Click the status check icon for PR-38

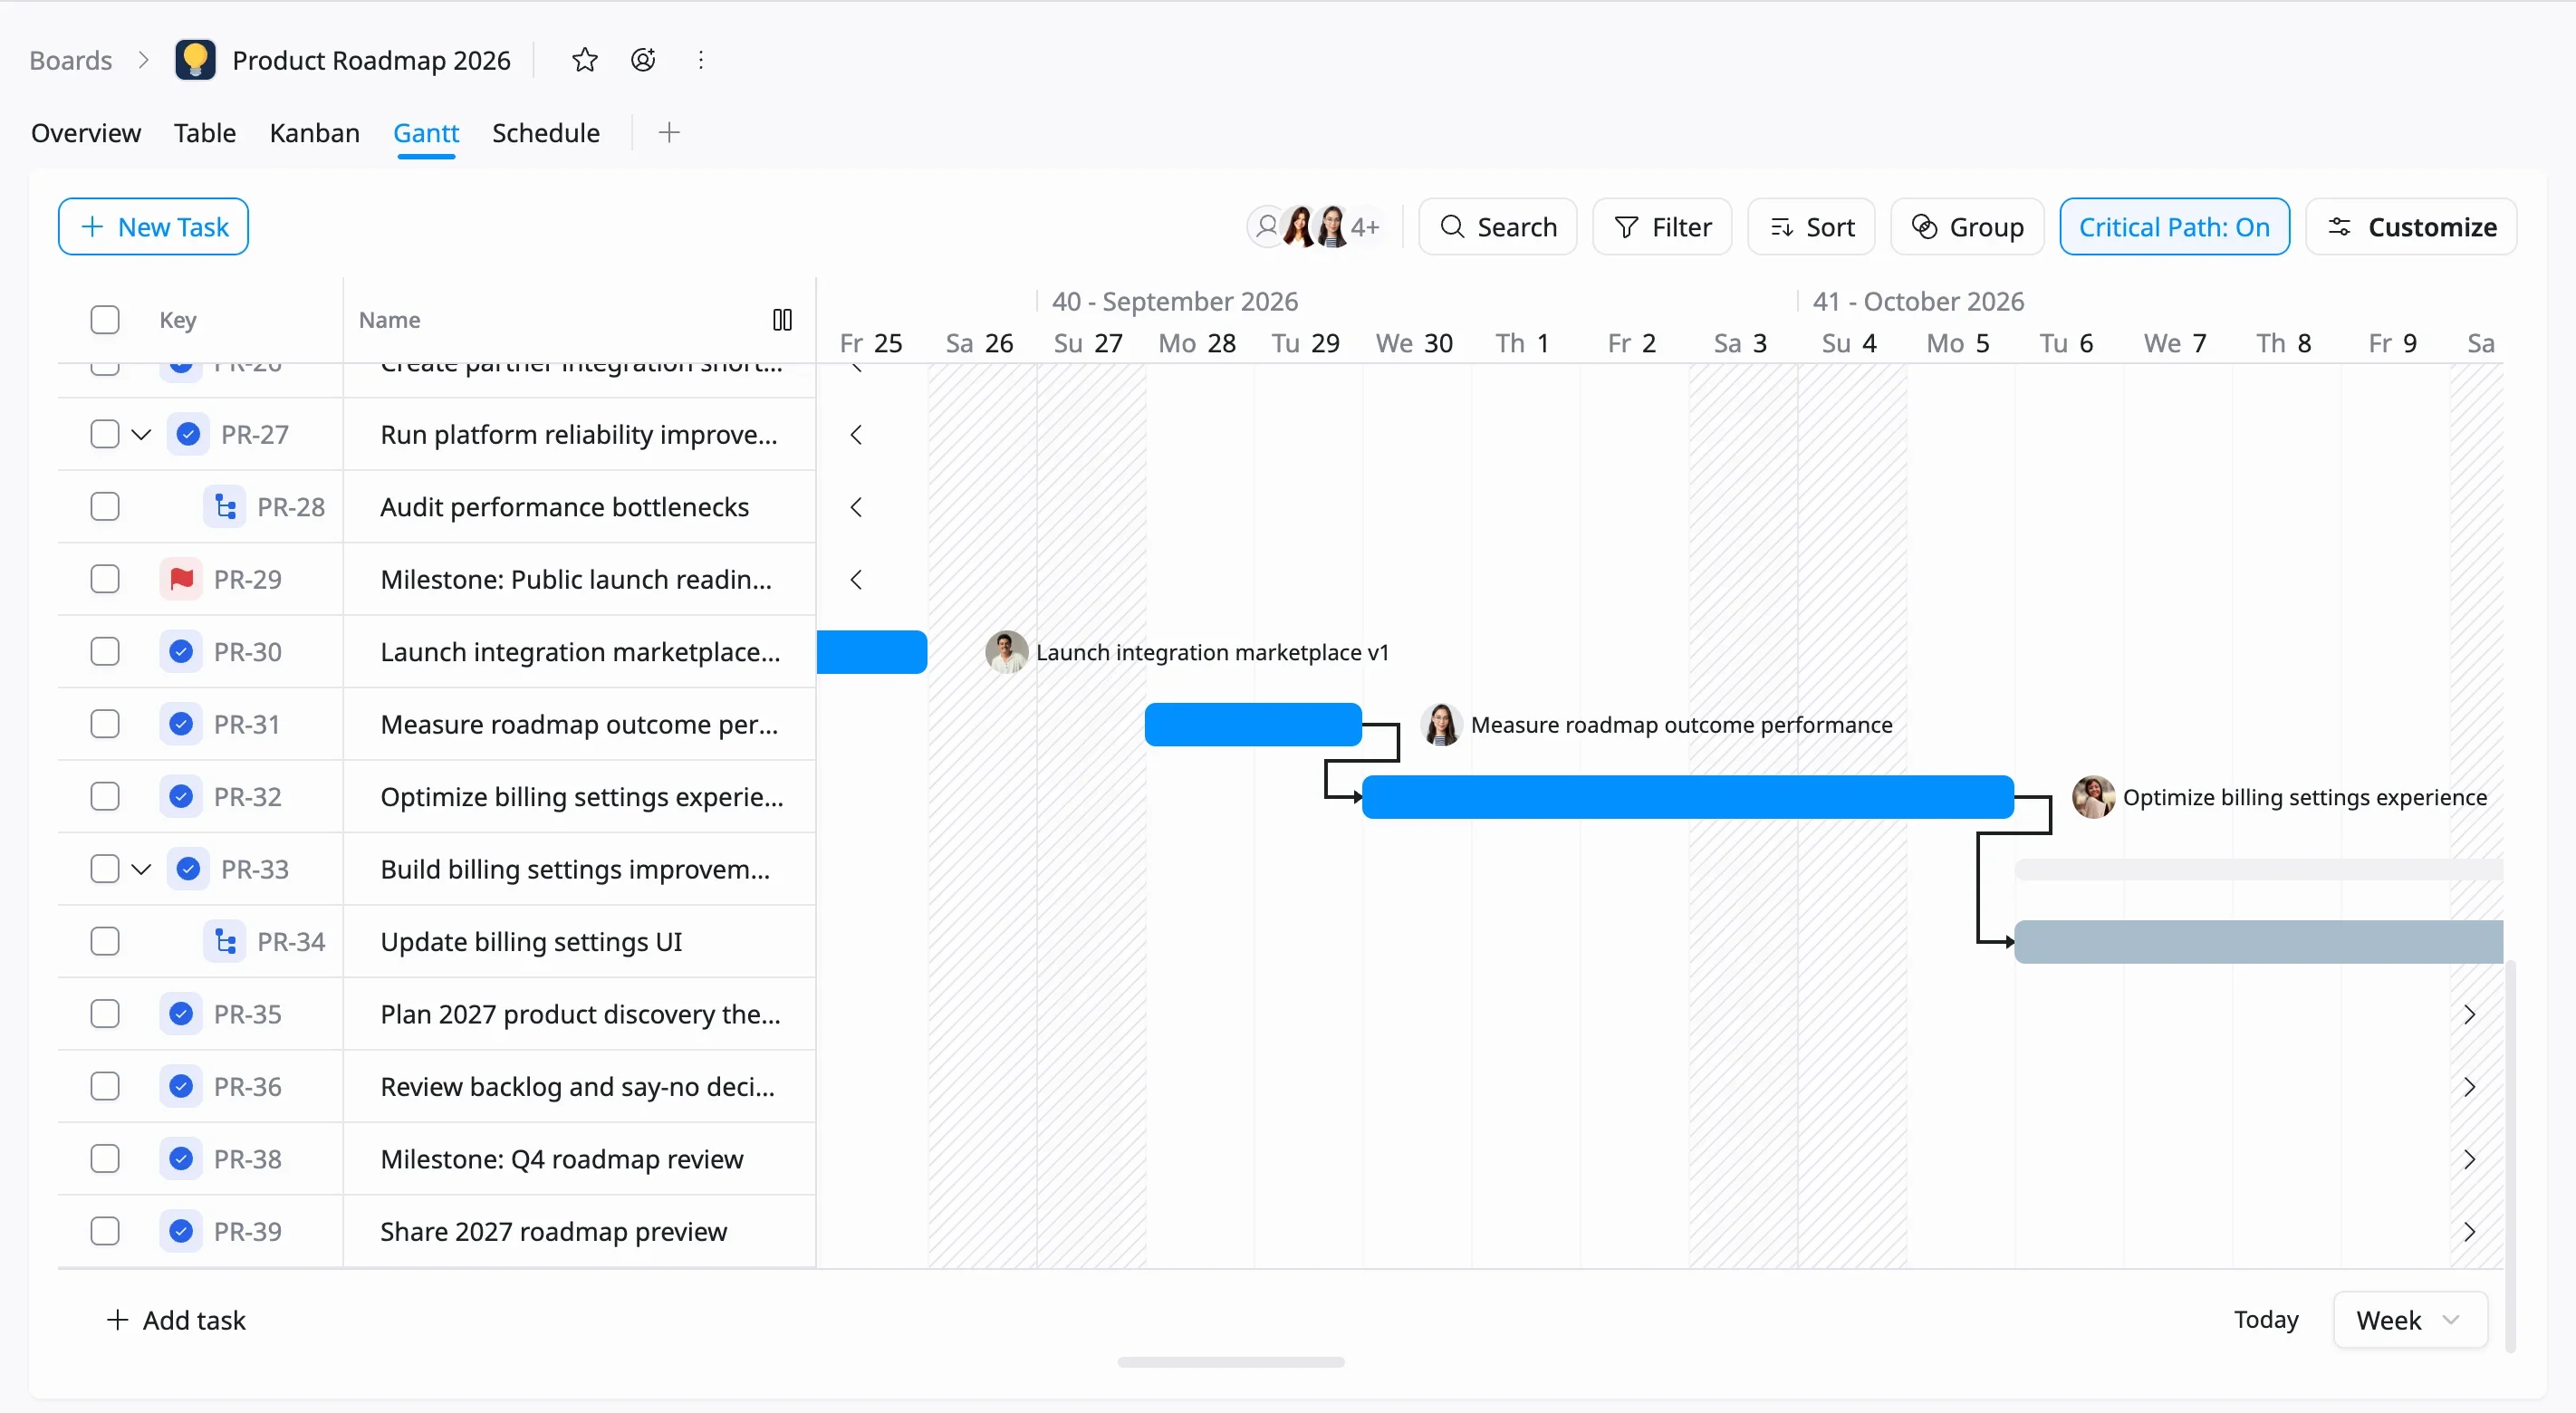(181, 1159)
